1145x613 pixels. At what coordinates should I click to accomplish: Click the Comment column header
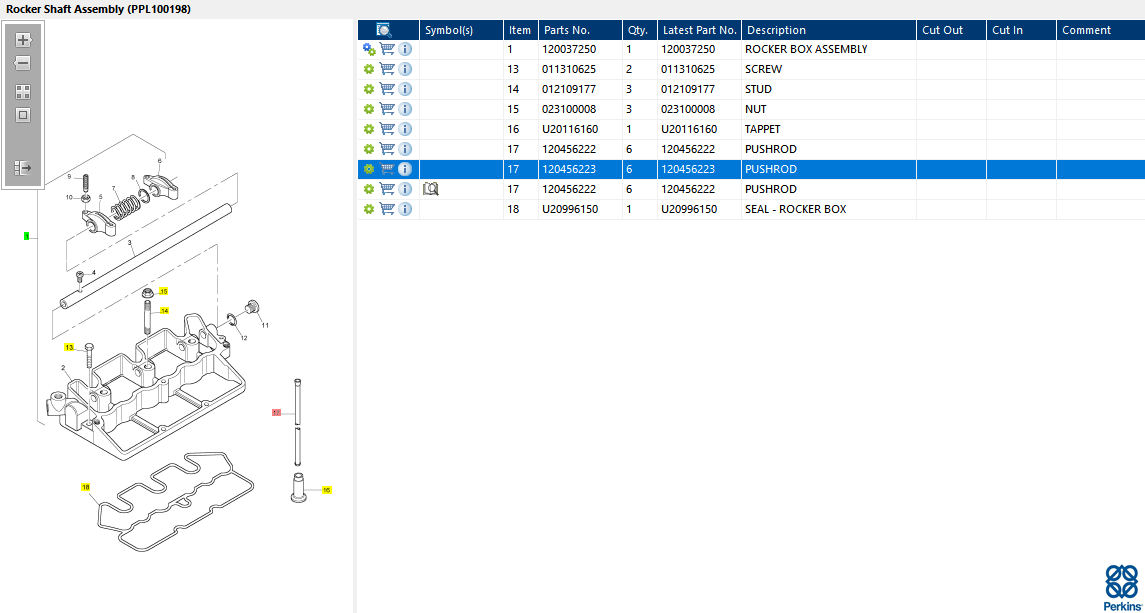[1100, 30]
